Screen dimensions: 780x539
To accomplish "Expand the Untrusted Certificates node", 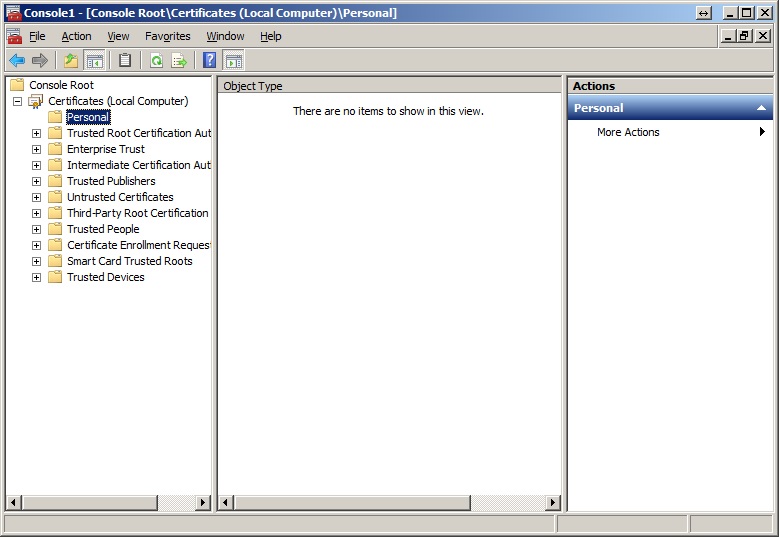I will pyautogui.click(x=36, y=197).
